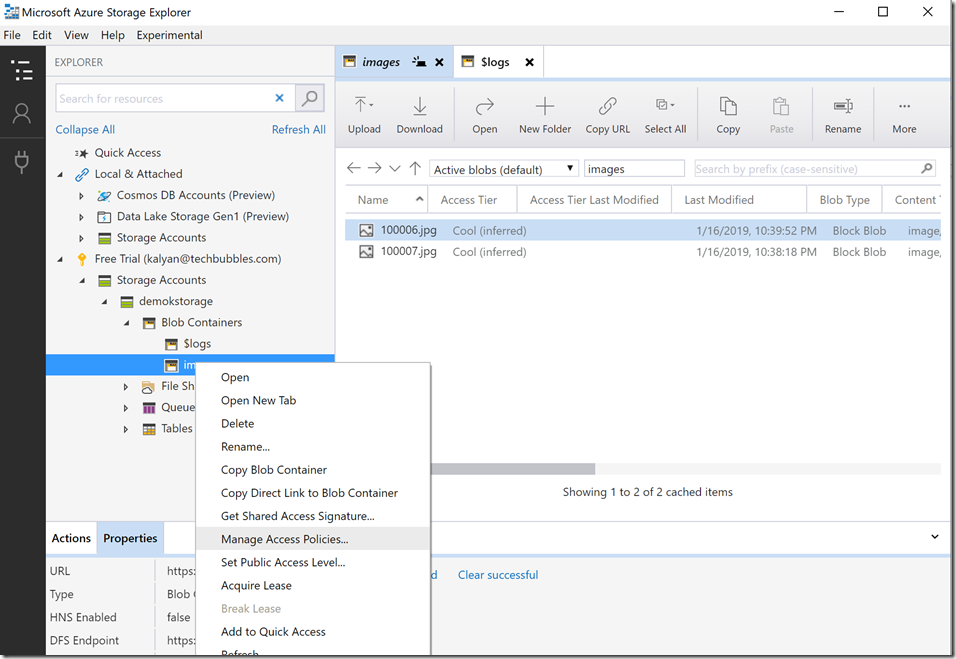Sort by the Last Modified column header

(738, 199)
